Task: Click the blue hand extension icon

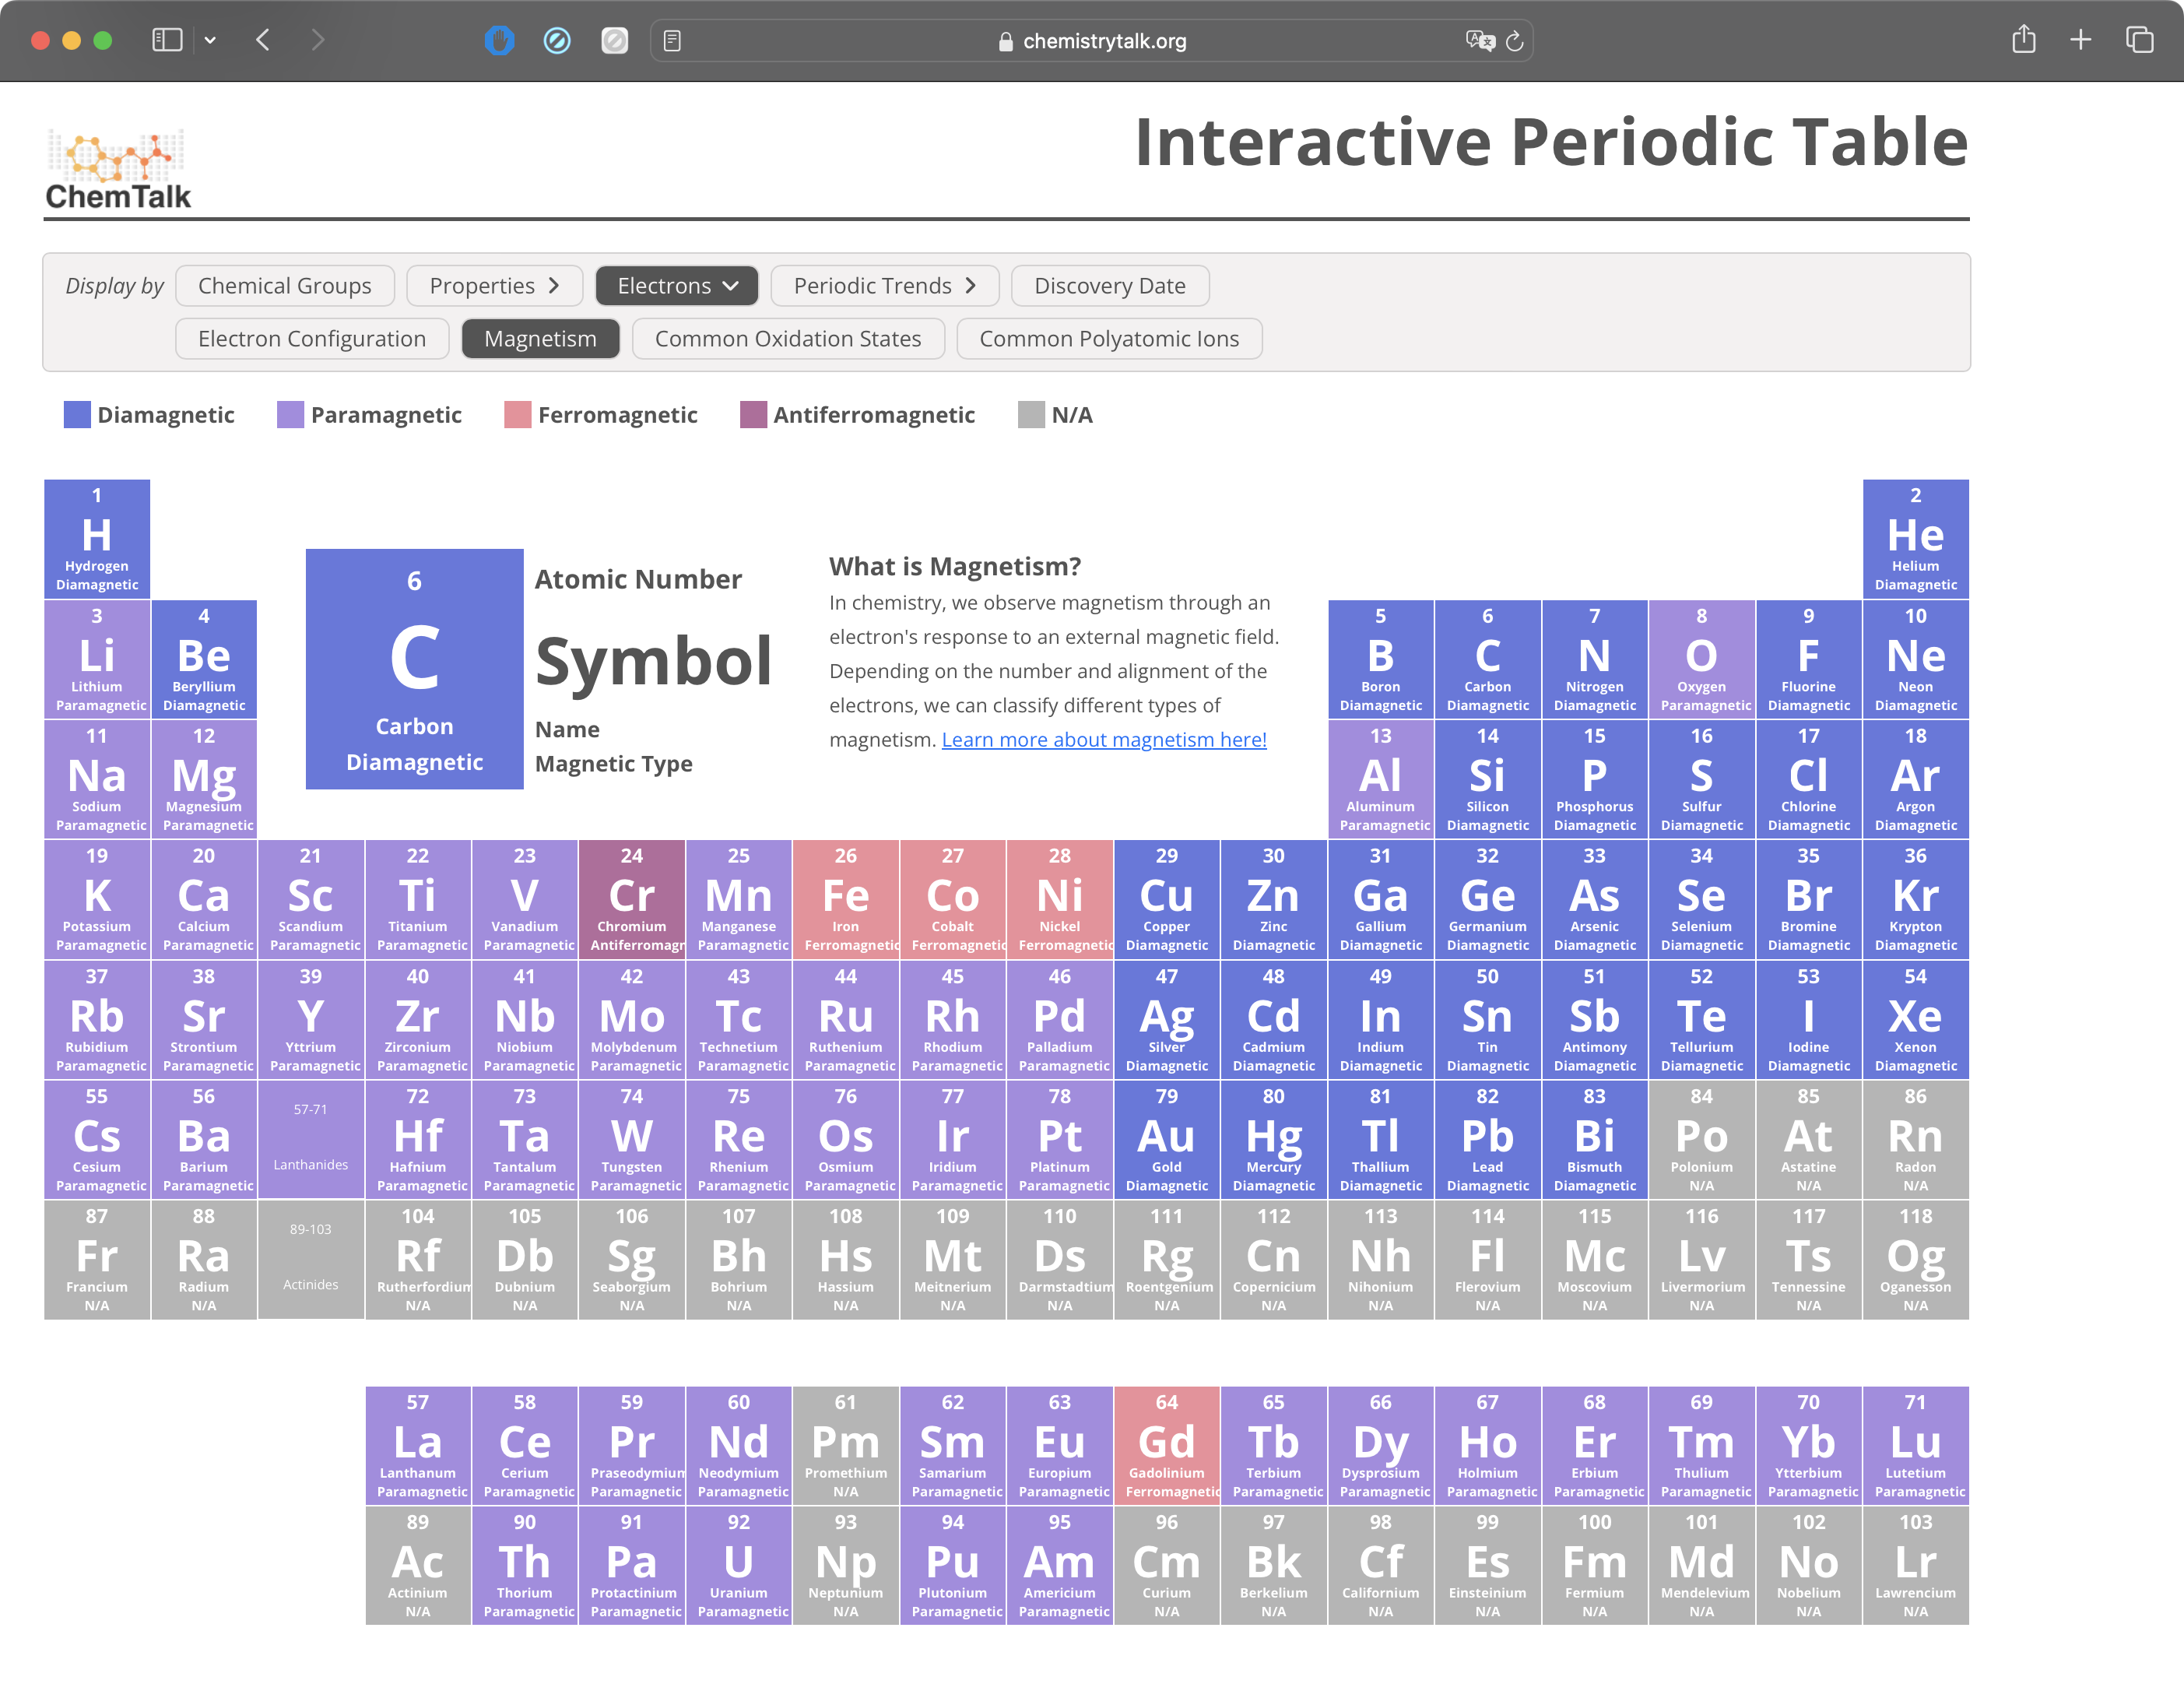Action: point(499,40)
